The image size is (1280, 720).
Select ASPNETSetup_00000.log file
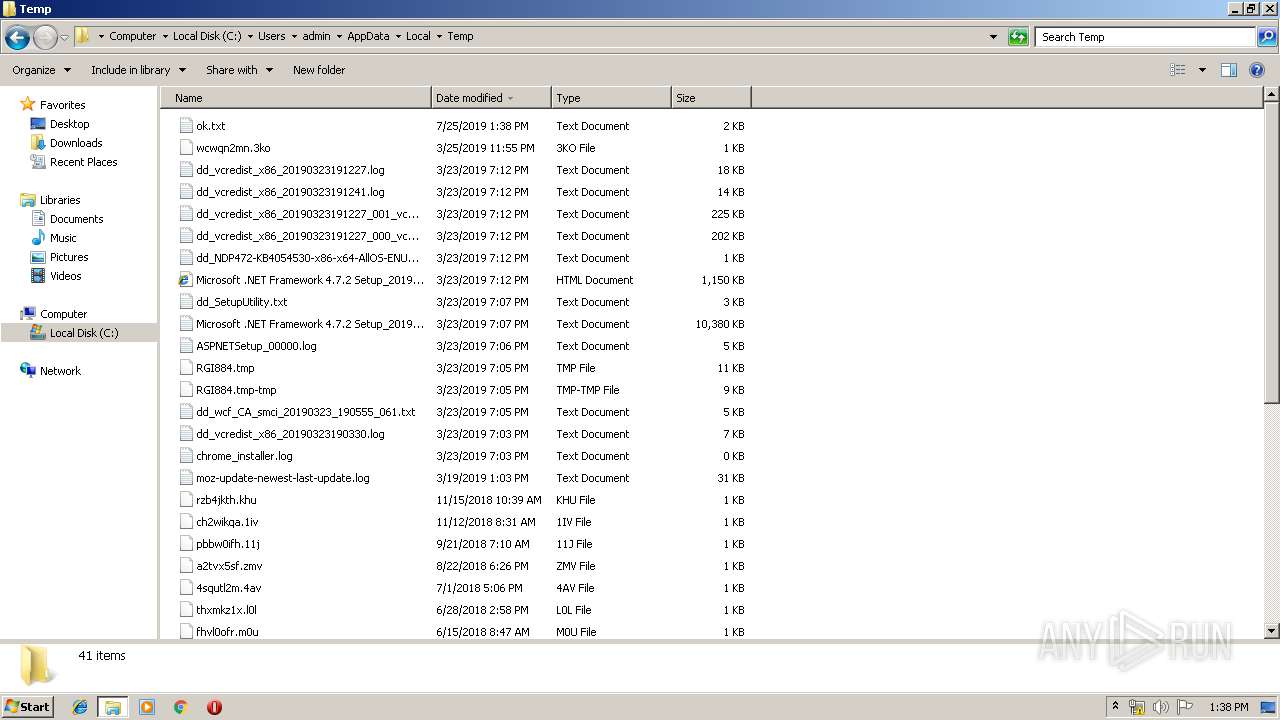[x=256, y=346]
